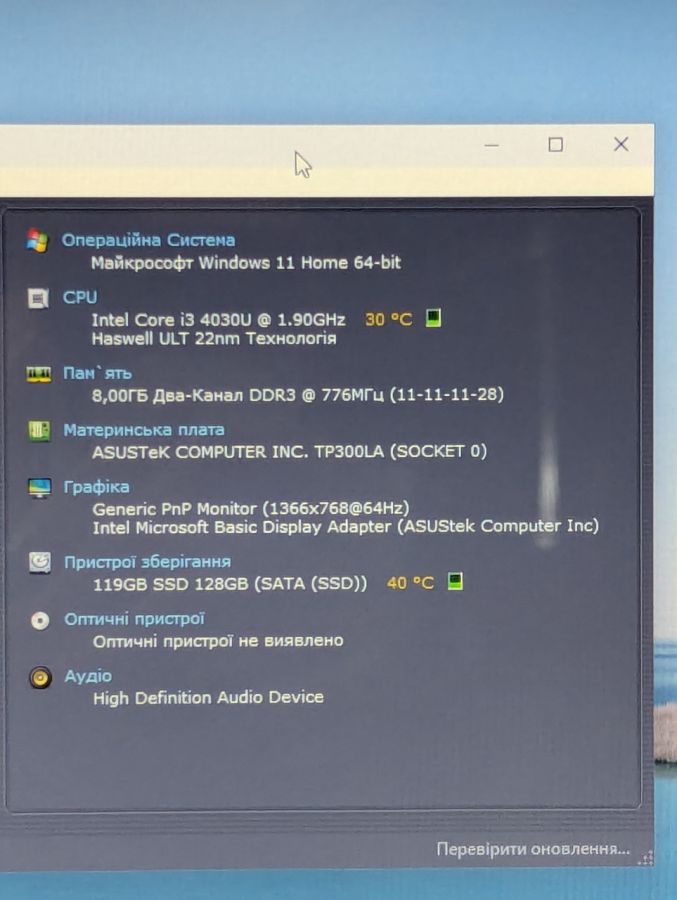
Task: Select text Майкрософт Windows 11 Home 64-bit
Action: [246, 263]
